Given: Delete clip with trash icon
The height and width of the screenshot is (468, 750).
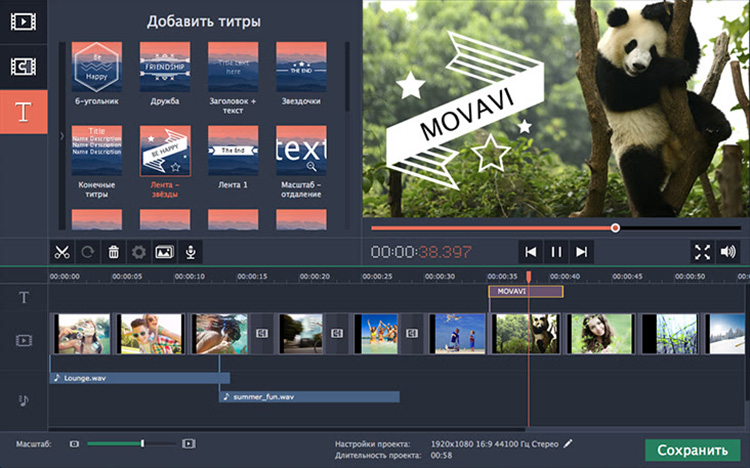Looking at the screenshot, I should pos(114,252).
